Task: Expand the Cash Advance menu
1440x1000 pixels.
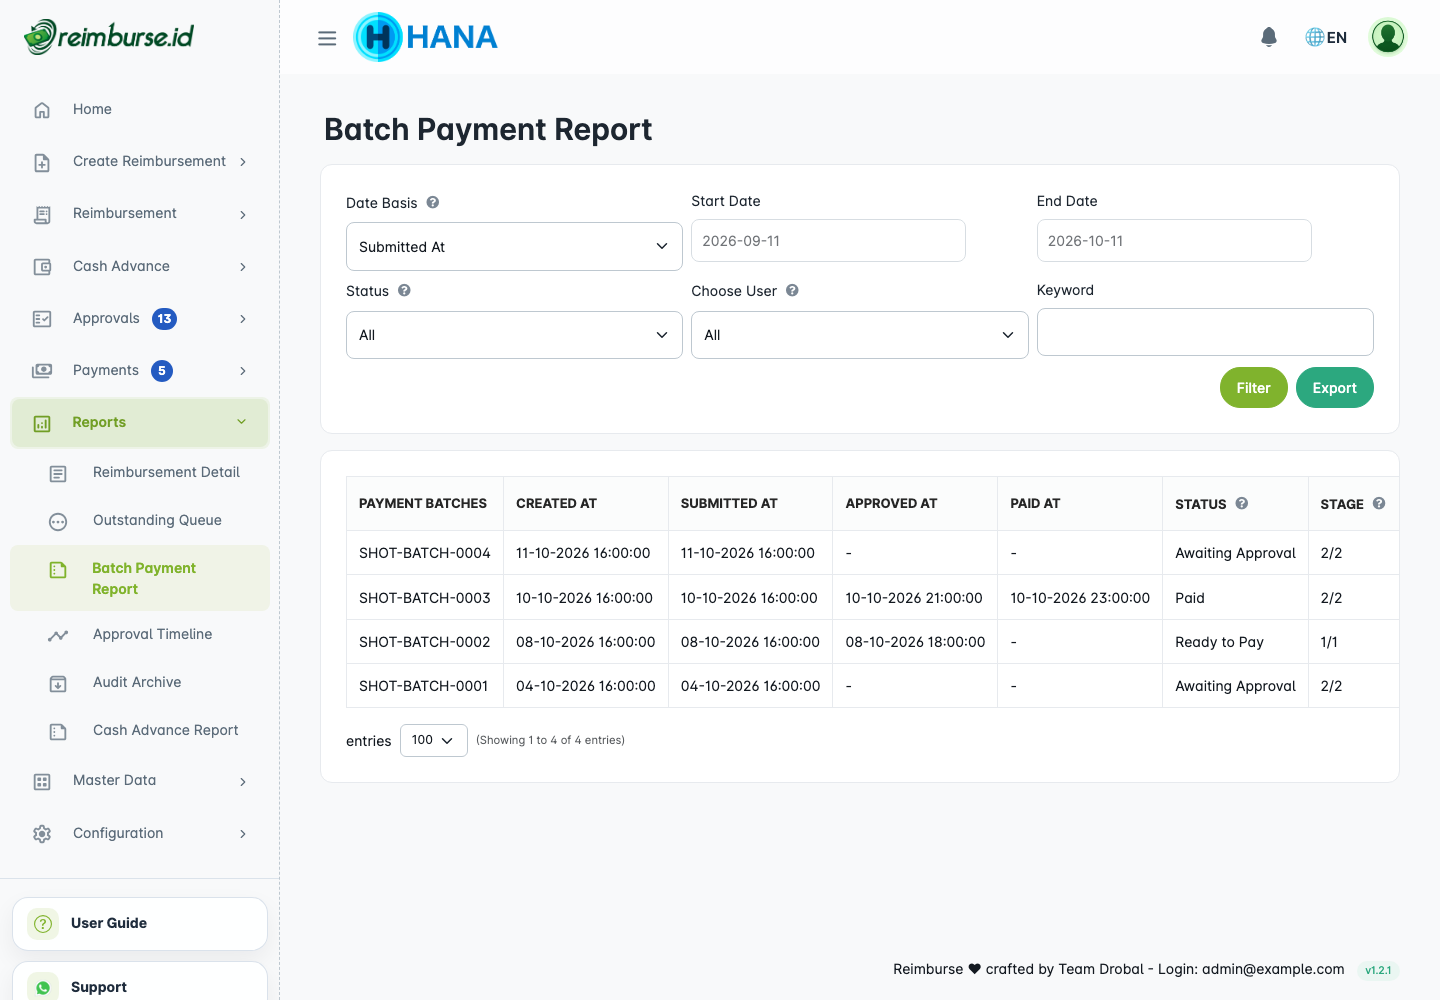Action: click(x=140, y=266)
